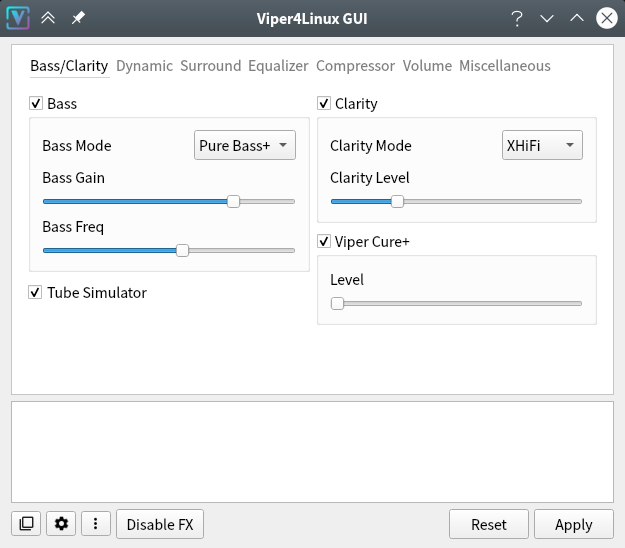Open the three-dot more options menu
The image size is (625, 548).
96,524
